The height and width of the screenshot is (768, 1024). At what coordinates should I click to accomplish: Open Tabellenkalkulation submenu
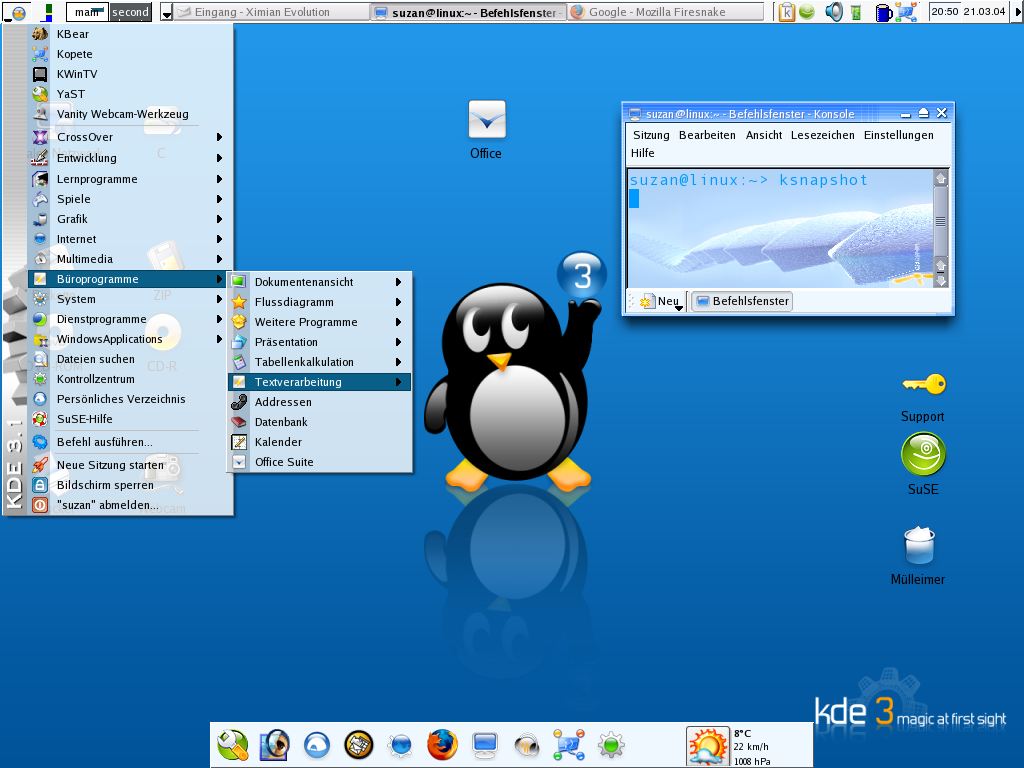point(320,362)
